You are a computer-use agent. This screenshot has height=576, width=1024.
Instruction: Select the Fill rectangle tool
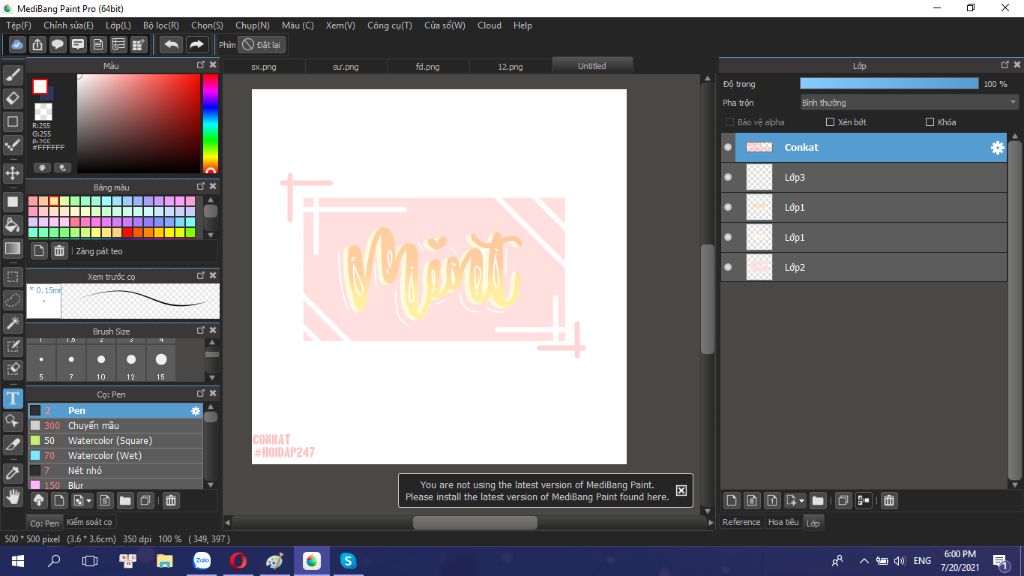[12, 202]
